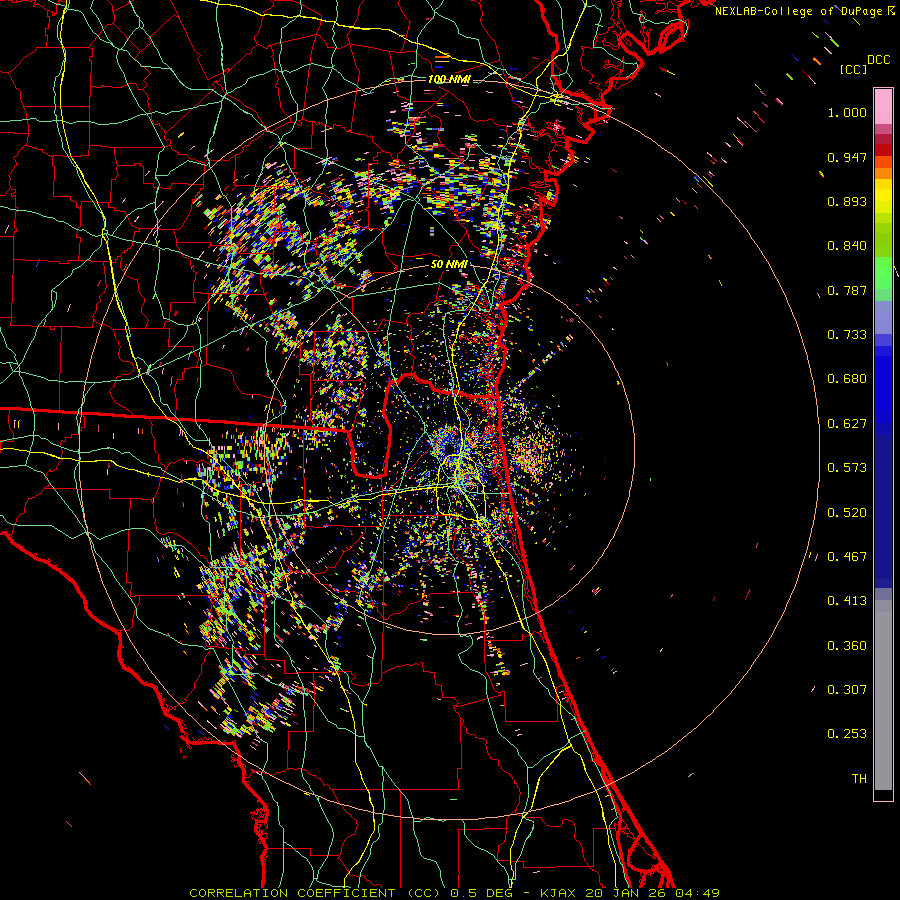This screenshot has width=900, height=900.
Task: Click the 50 NMI range ring label
Action: click(449, 264)
